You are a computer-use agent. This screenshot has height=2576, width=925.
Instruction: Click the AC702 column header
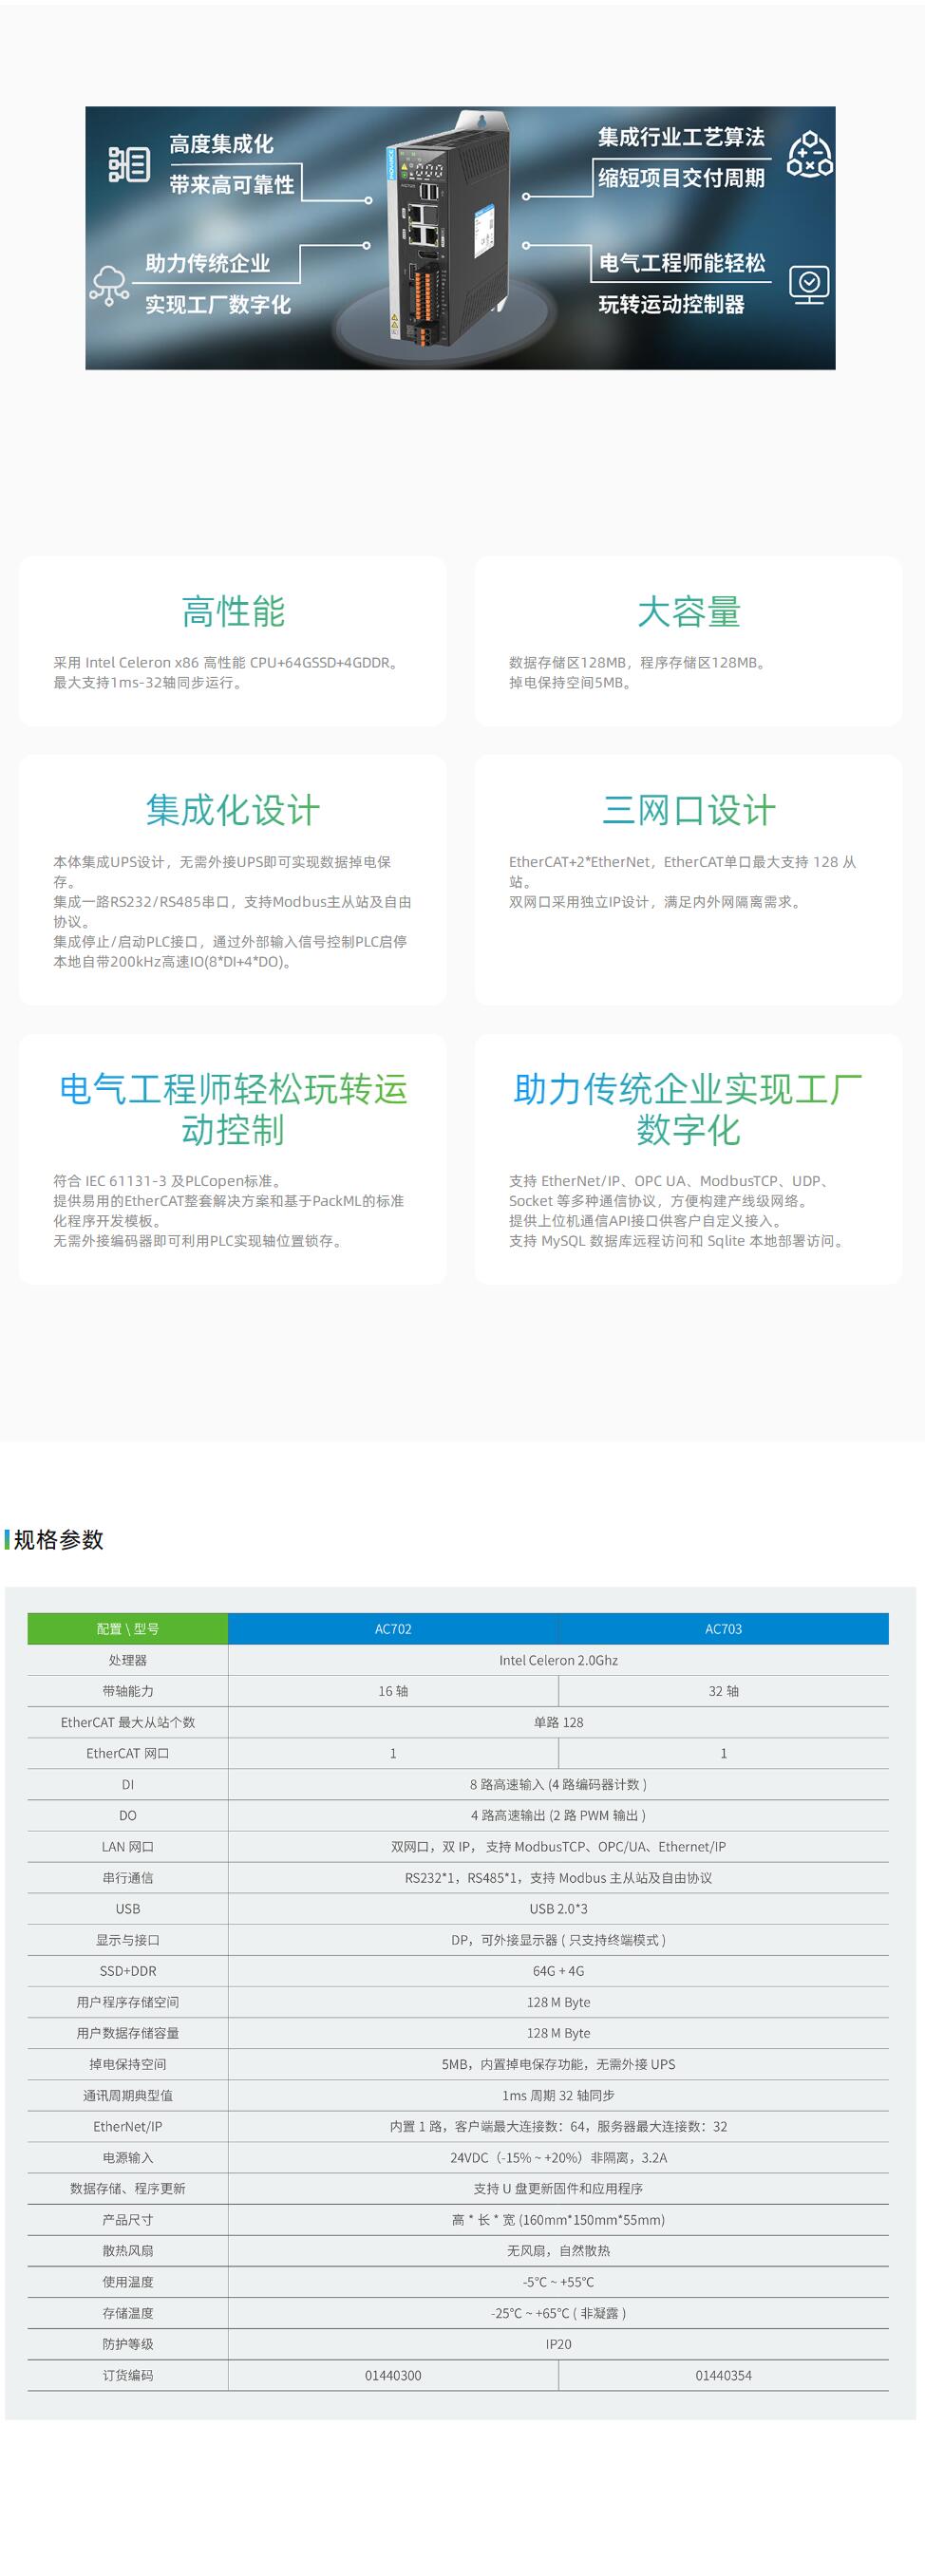point(393,1629)
